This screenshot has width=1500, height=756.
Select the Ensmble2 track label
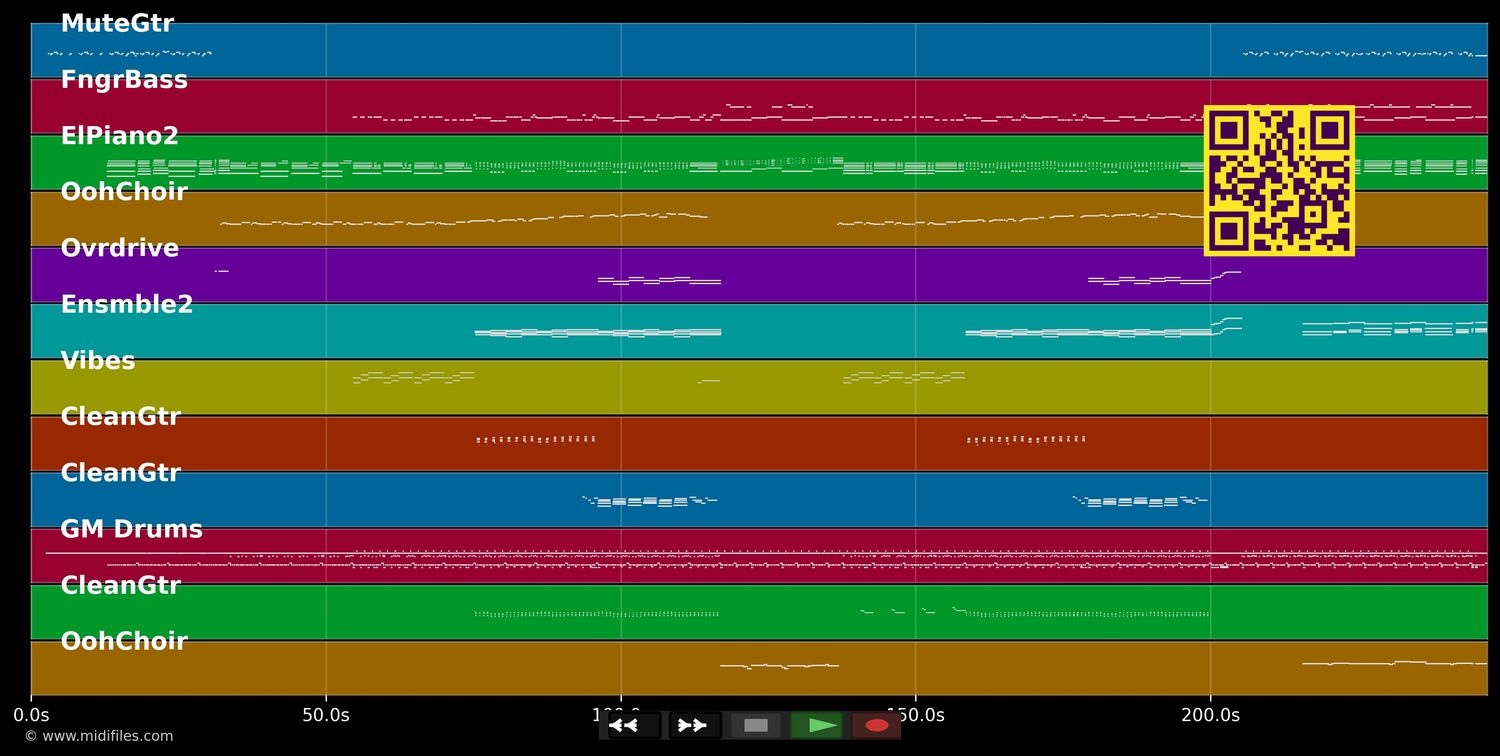[127, 304]
